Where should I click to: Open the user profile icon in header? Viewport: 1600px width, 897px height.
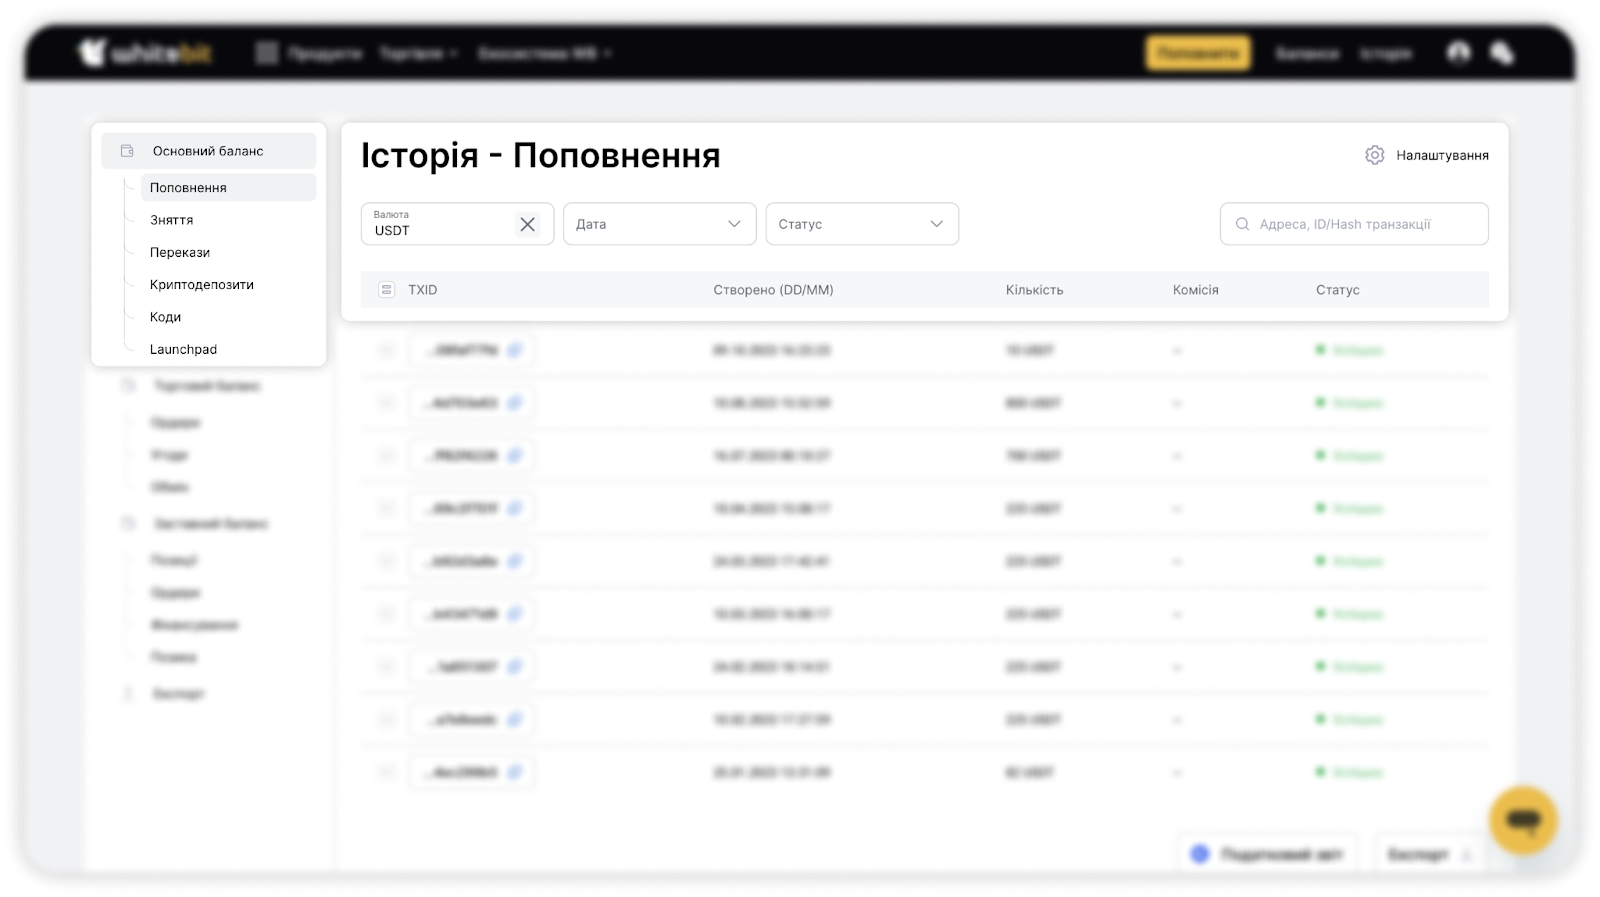[x=1459, y=53]
